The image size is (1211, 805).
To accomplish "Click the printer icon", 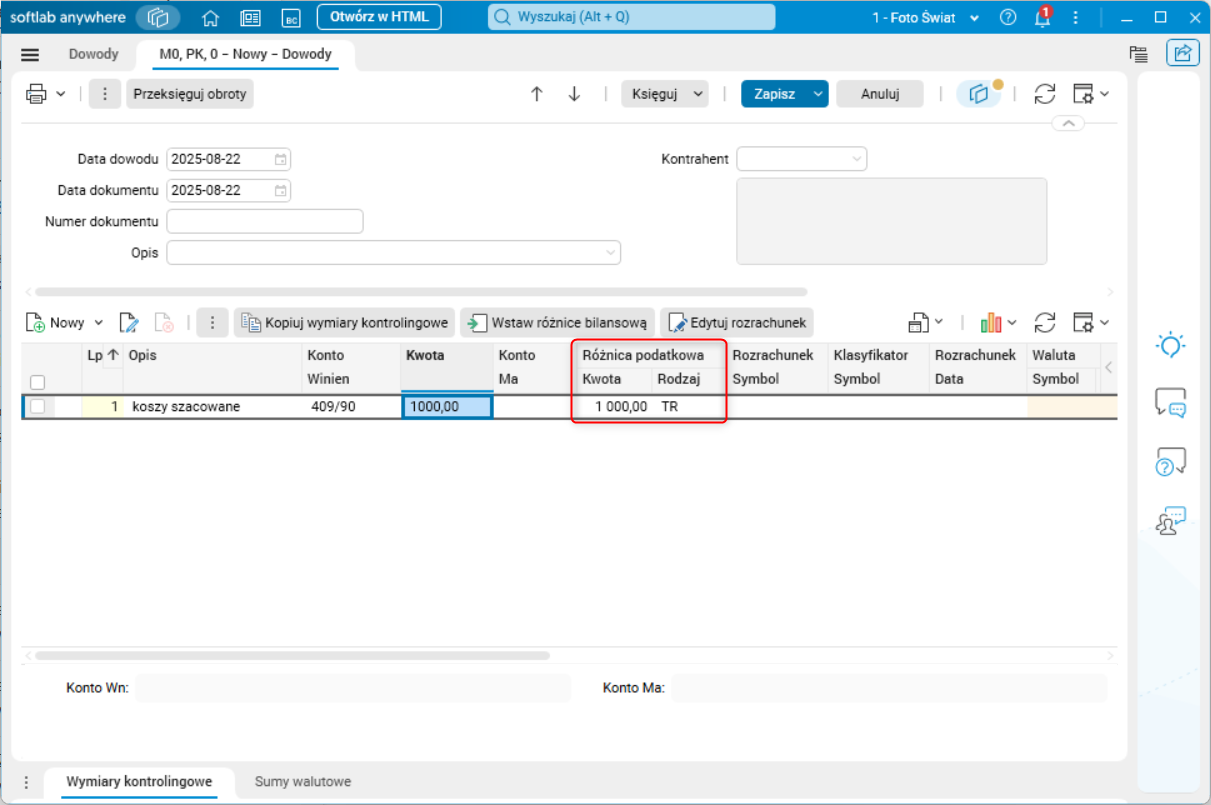I will (x=37, y=94).
